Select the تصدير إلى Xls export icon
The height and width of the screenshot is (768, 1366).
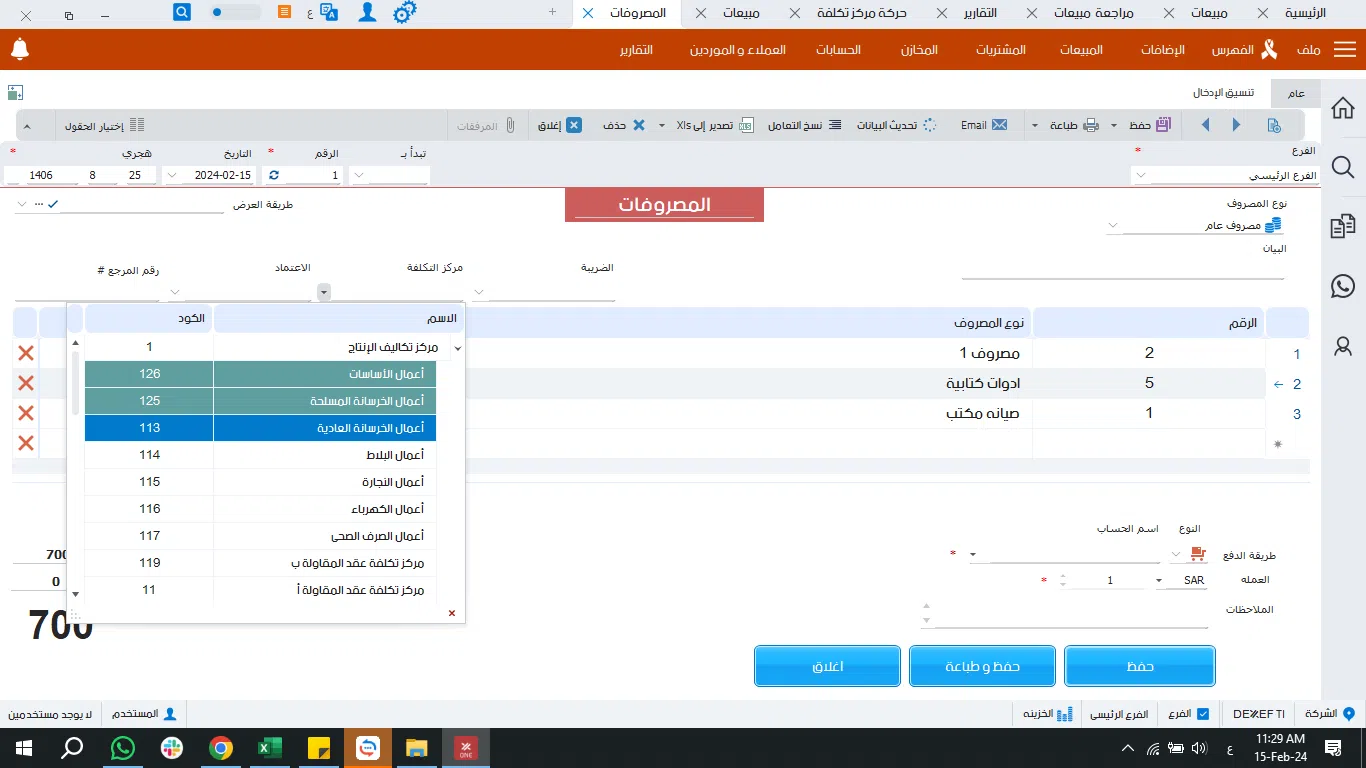tap(748, 124)
